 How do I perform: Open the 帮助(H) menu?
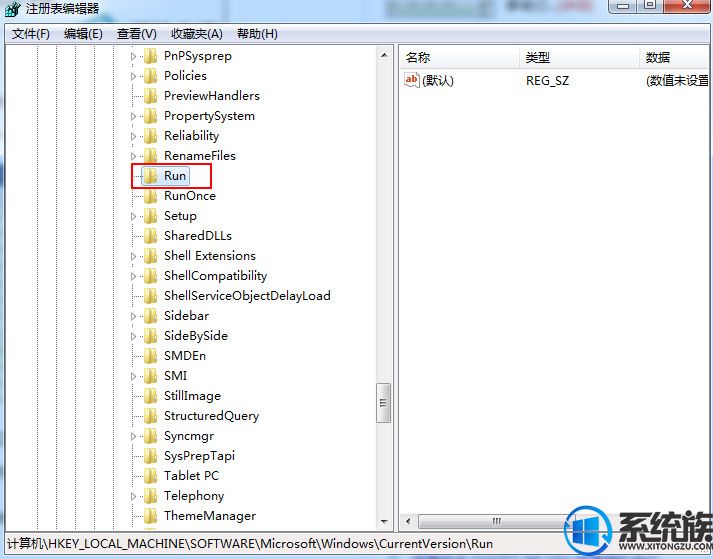tap(257, 34)
